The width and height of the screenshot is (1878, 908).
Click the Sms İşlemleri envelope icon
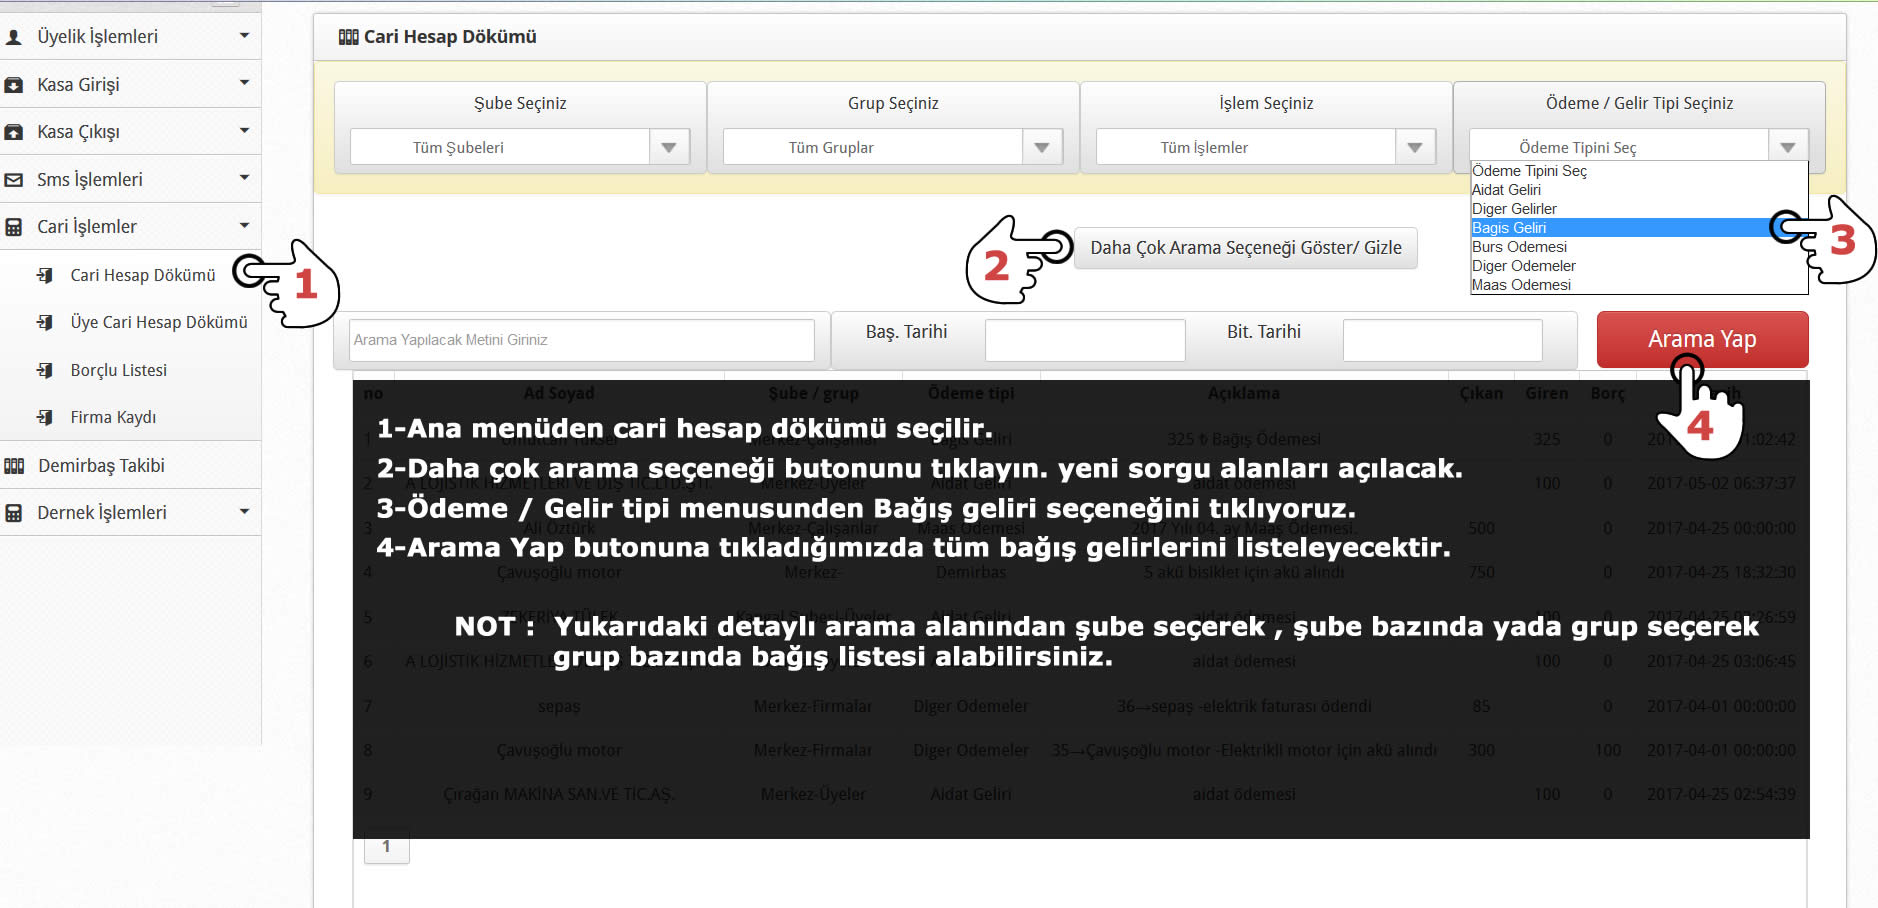click(14, 180)
